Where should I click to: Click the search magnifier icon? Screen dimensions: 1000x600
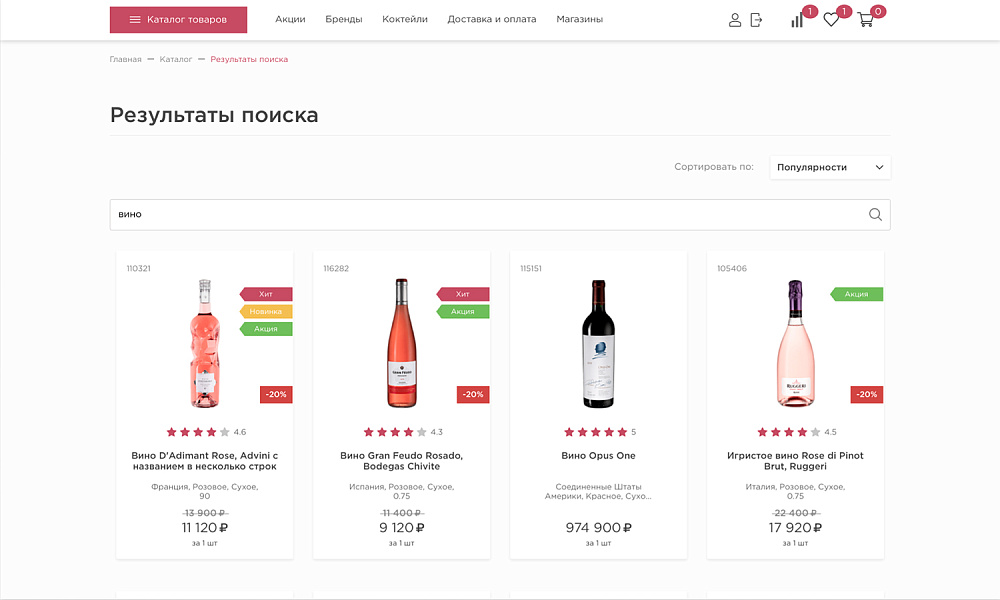point(874,214)
